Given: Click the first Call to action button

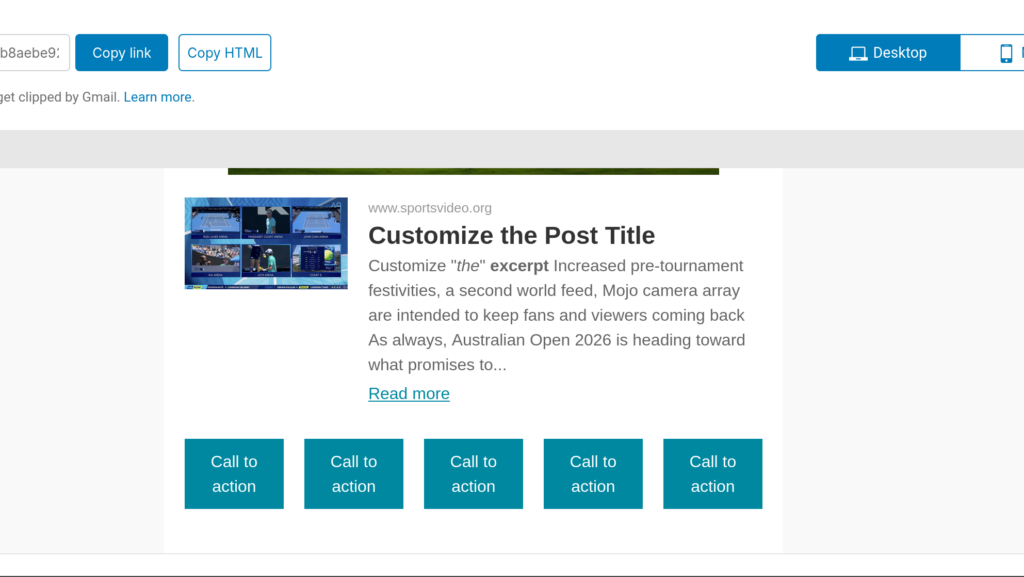Looking at the screenshot, I should pyautogui.click(x=234, y=474).
